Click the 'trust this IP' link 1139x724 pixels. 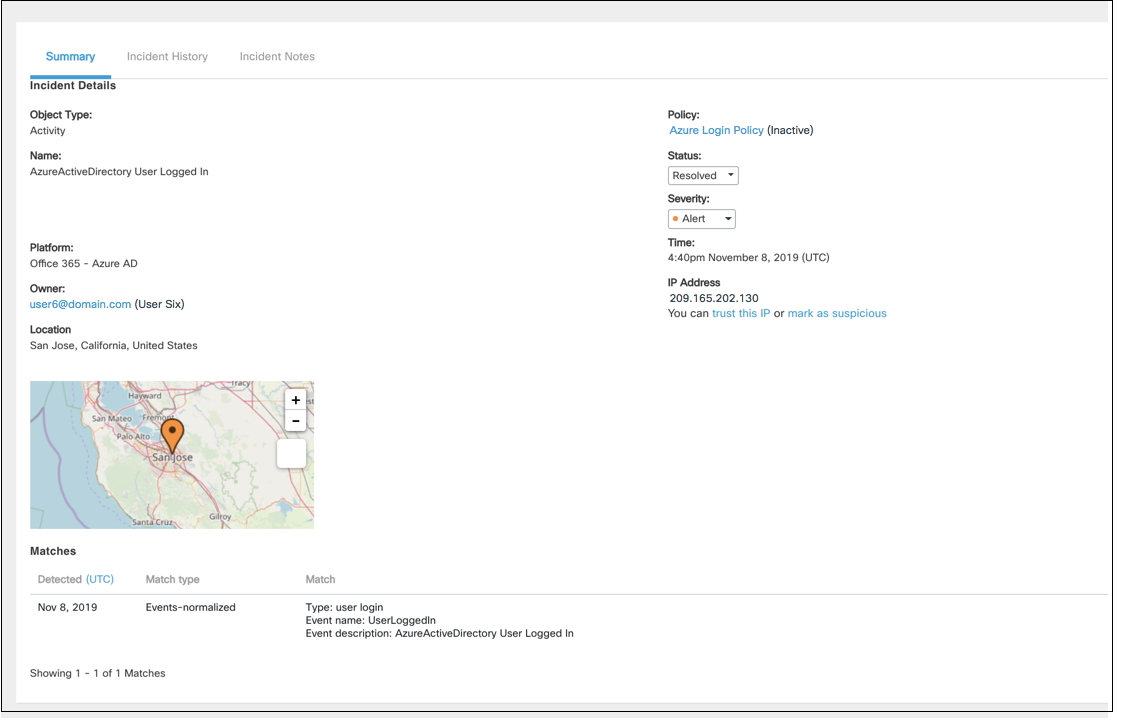tap(740, 314)
